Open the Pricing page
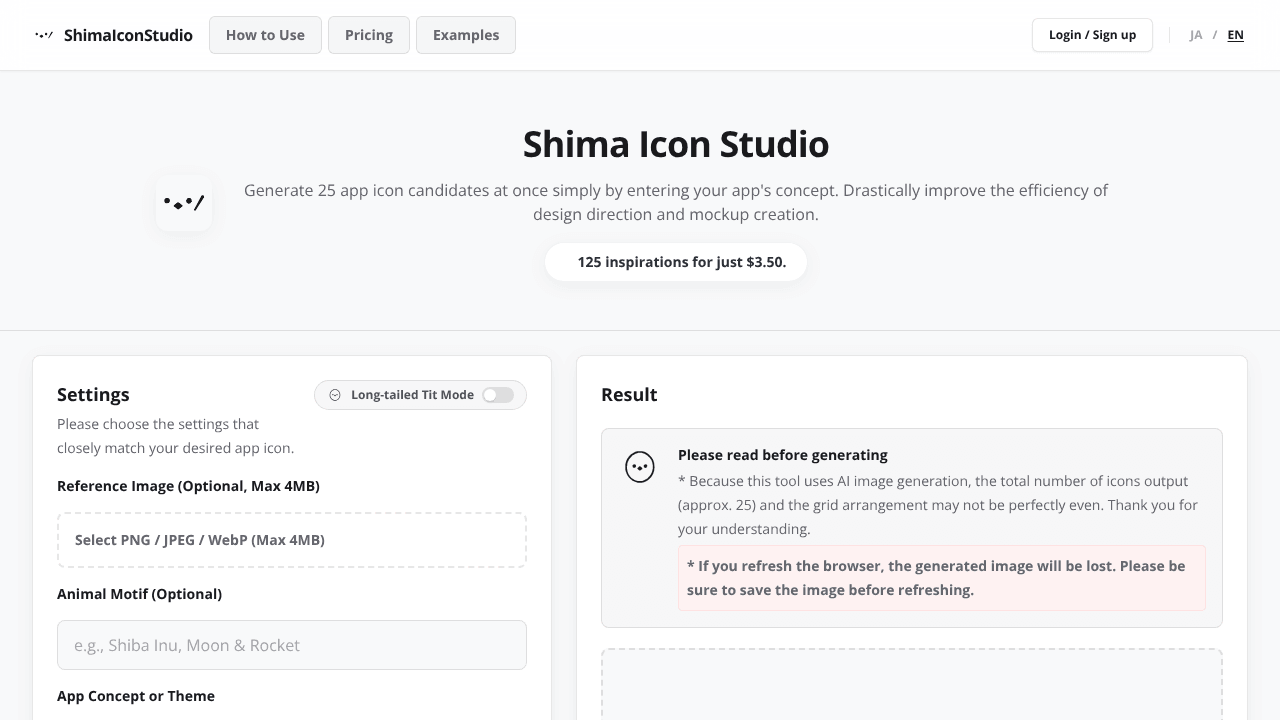Image resolution: width=1280 pixels, height=720 pixels. pyautogui.click(x=369, y=35)
